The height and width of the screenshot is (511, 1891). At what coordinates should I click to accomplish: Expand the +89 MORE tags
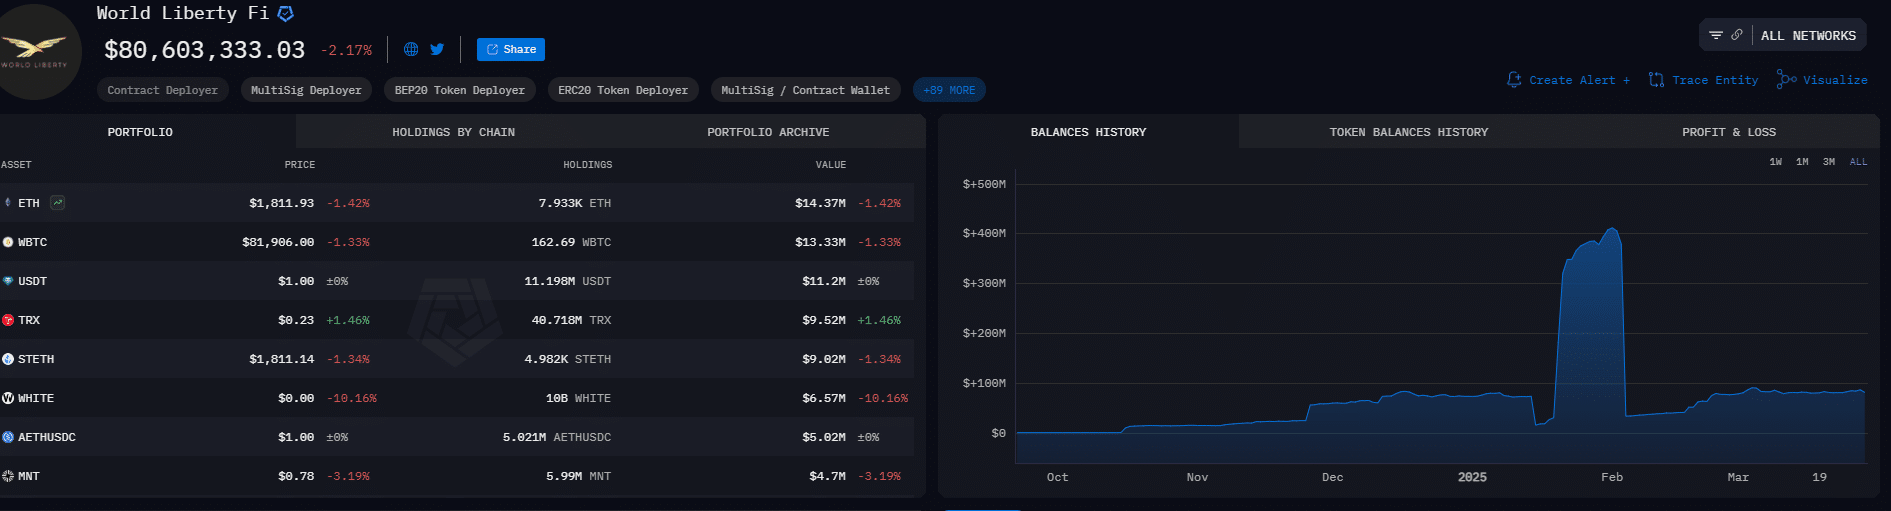(x=949, y=90)
